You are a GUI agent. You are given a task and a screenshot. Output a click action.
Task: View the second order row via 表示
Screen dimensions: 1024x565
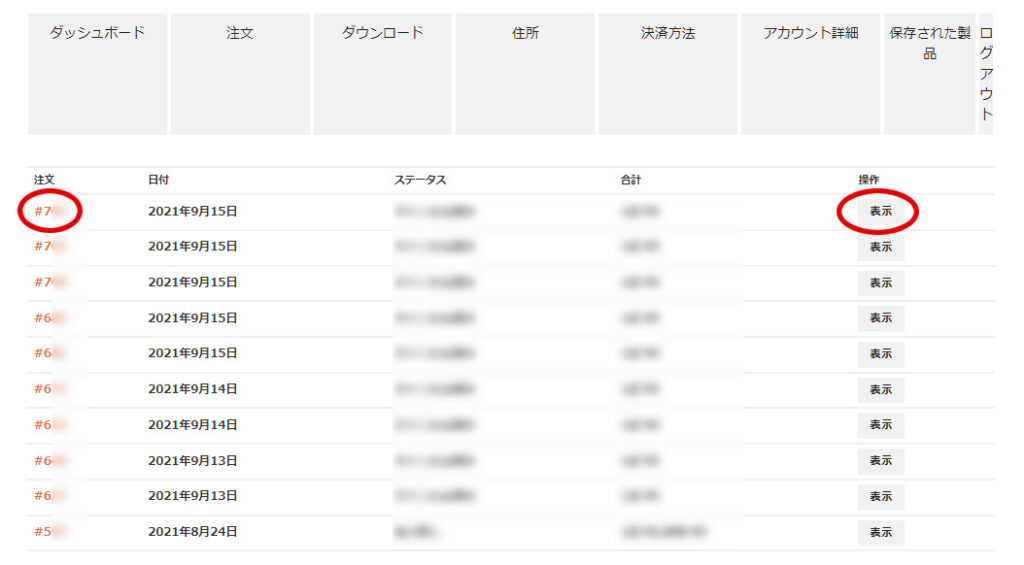tap(880, 247)
